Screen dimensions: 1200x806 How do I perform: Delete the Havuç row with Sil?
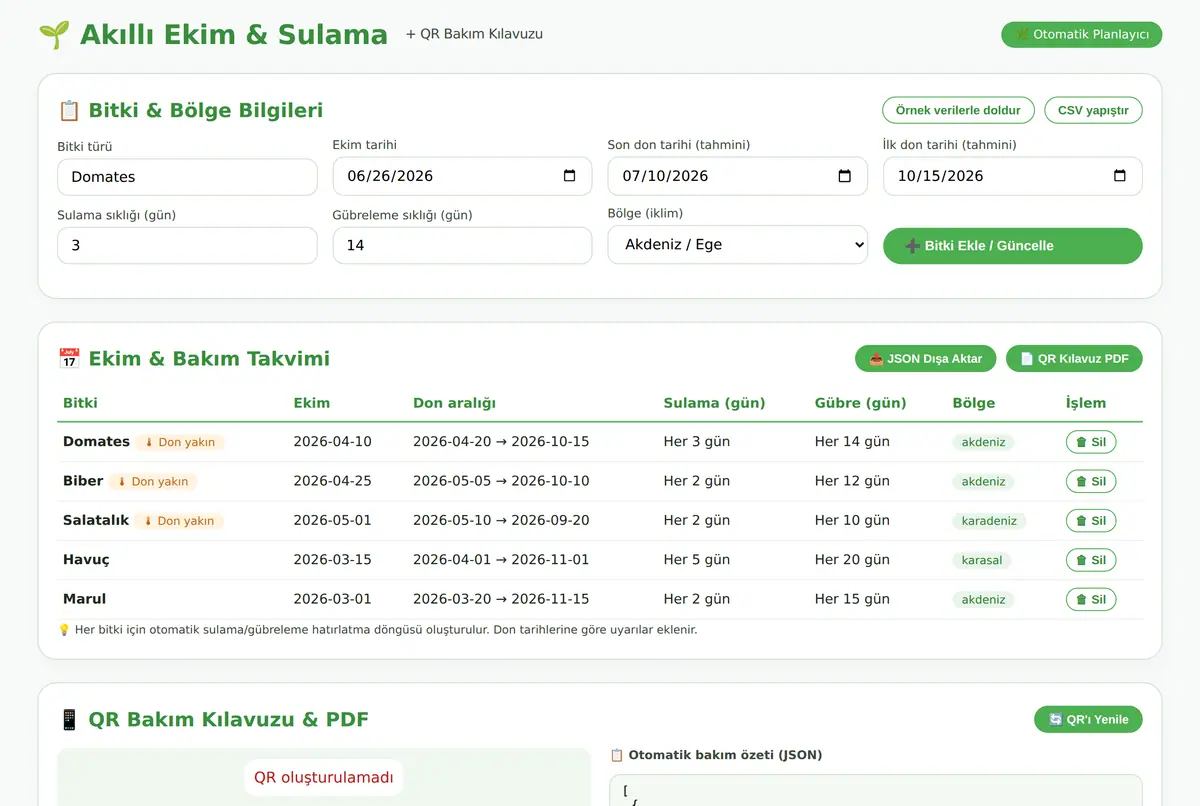1091,560
